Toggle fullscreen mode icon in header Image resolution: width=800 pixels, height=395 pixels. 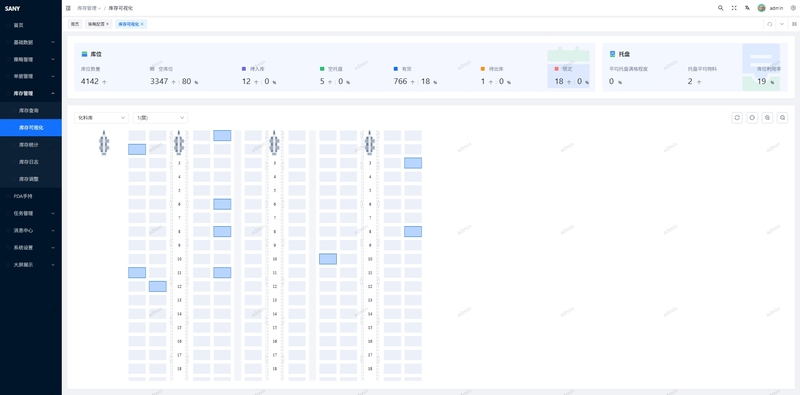click(734, 8)
